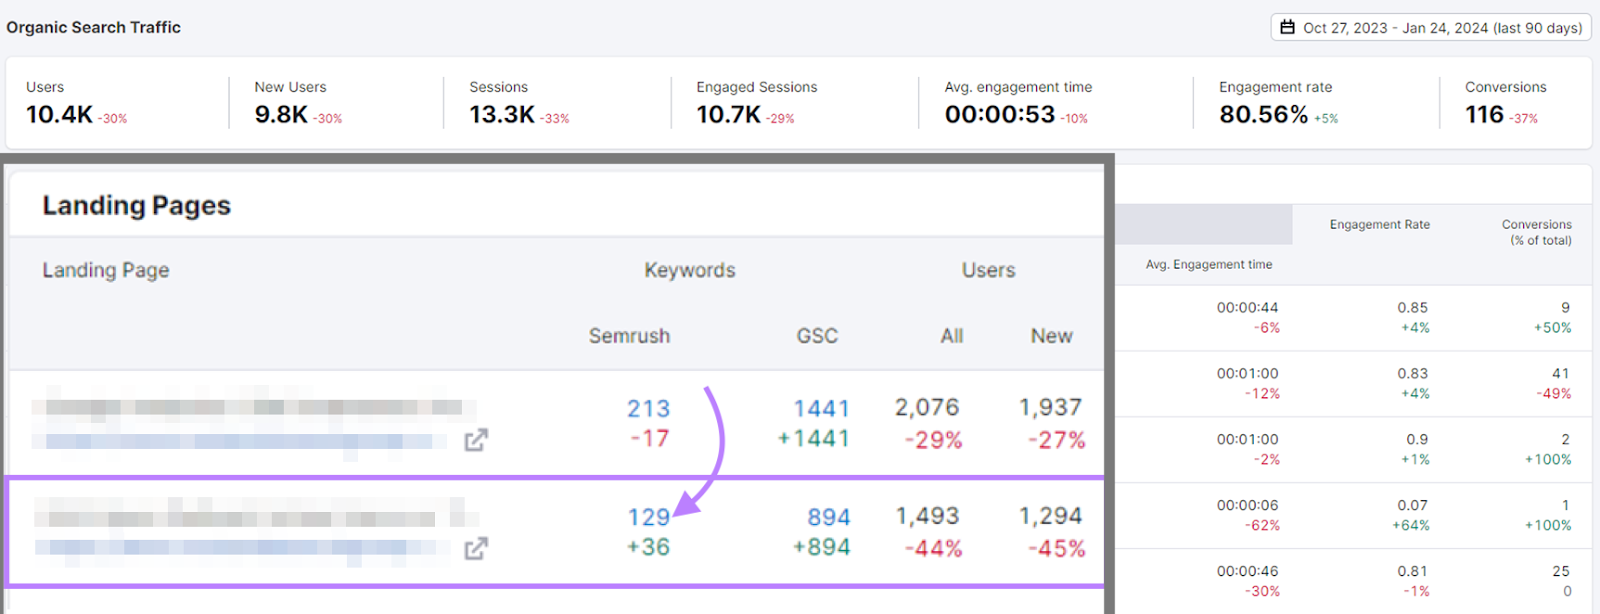Open the blurred URL of the first landing page
The height and width of the screenshot is (614, 1600).
(x=240, y=441)
